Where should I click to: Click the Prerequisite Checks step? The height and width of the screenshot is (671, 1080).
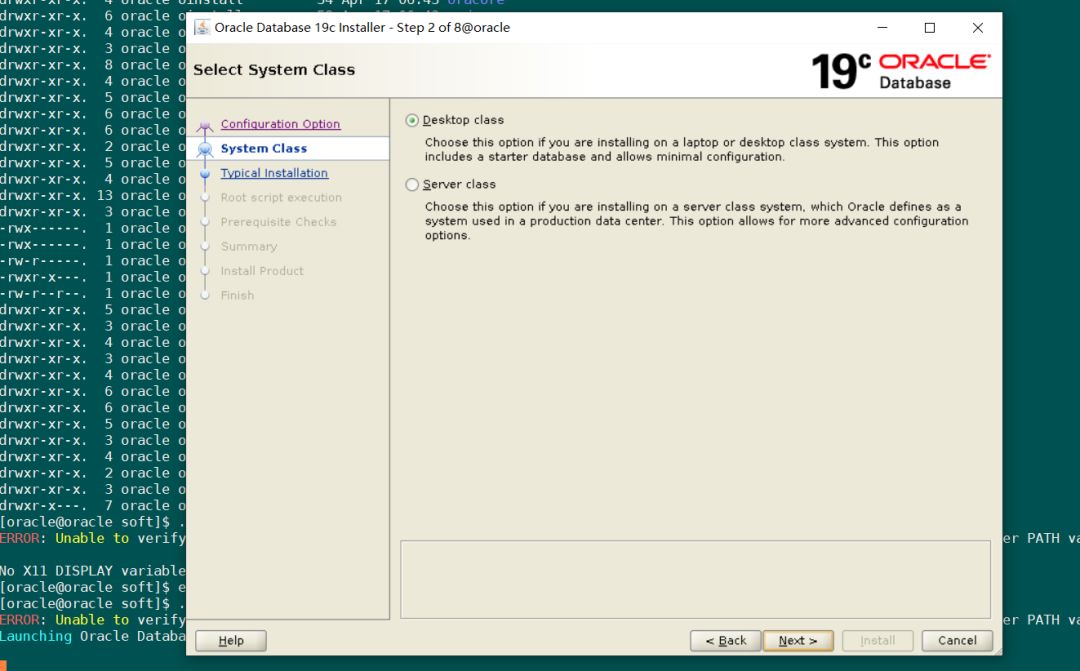point(278,222)
